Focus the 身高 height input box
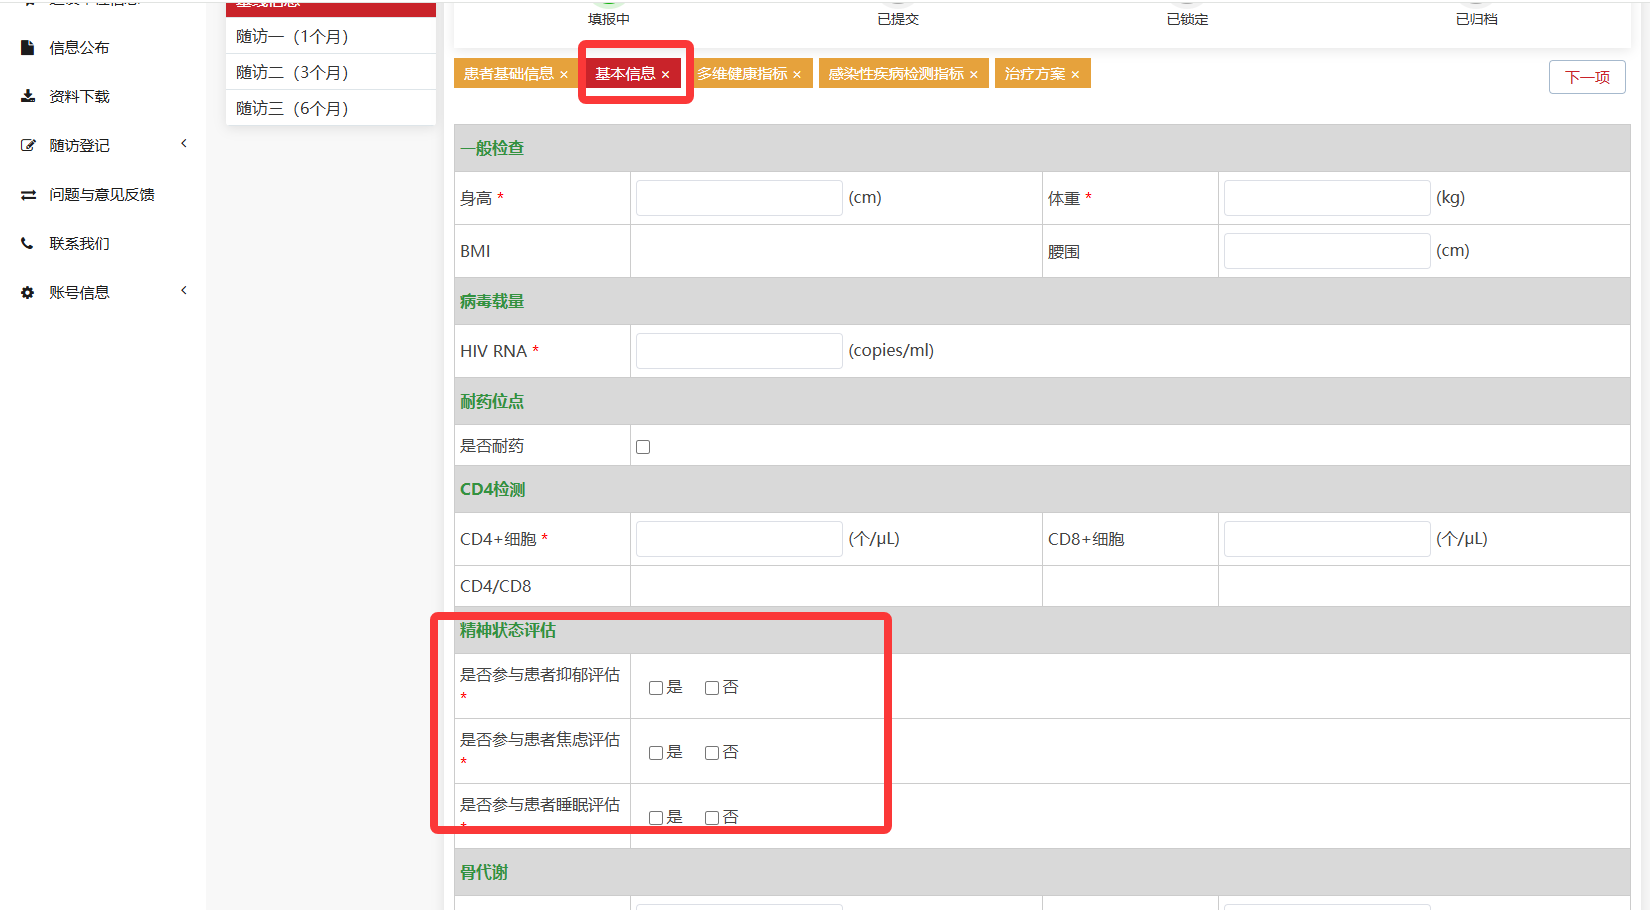Image resolution: width=1650 pixels, height=910 pixels. [x=739, y=198]
